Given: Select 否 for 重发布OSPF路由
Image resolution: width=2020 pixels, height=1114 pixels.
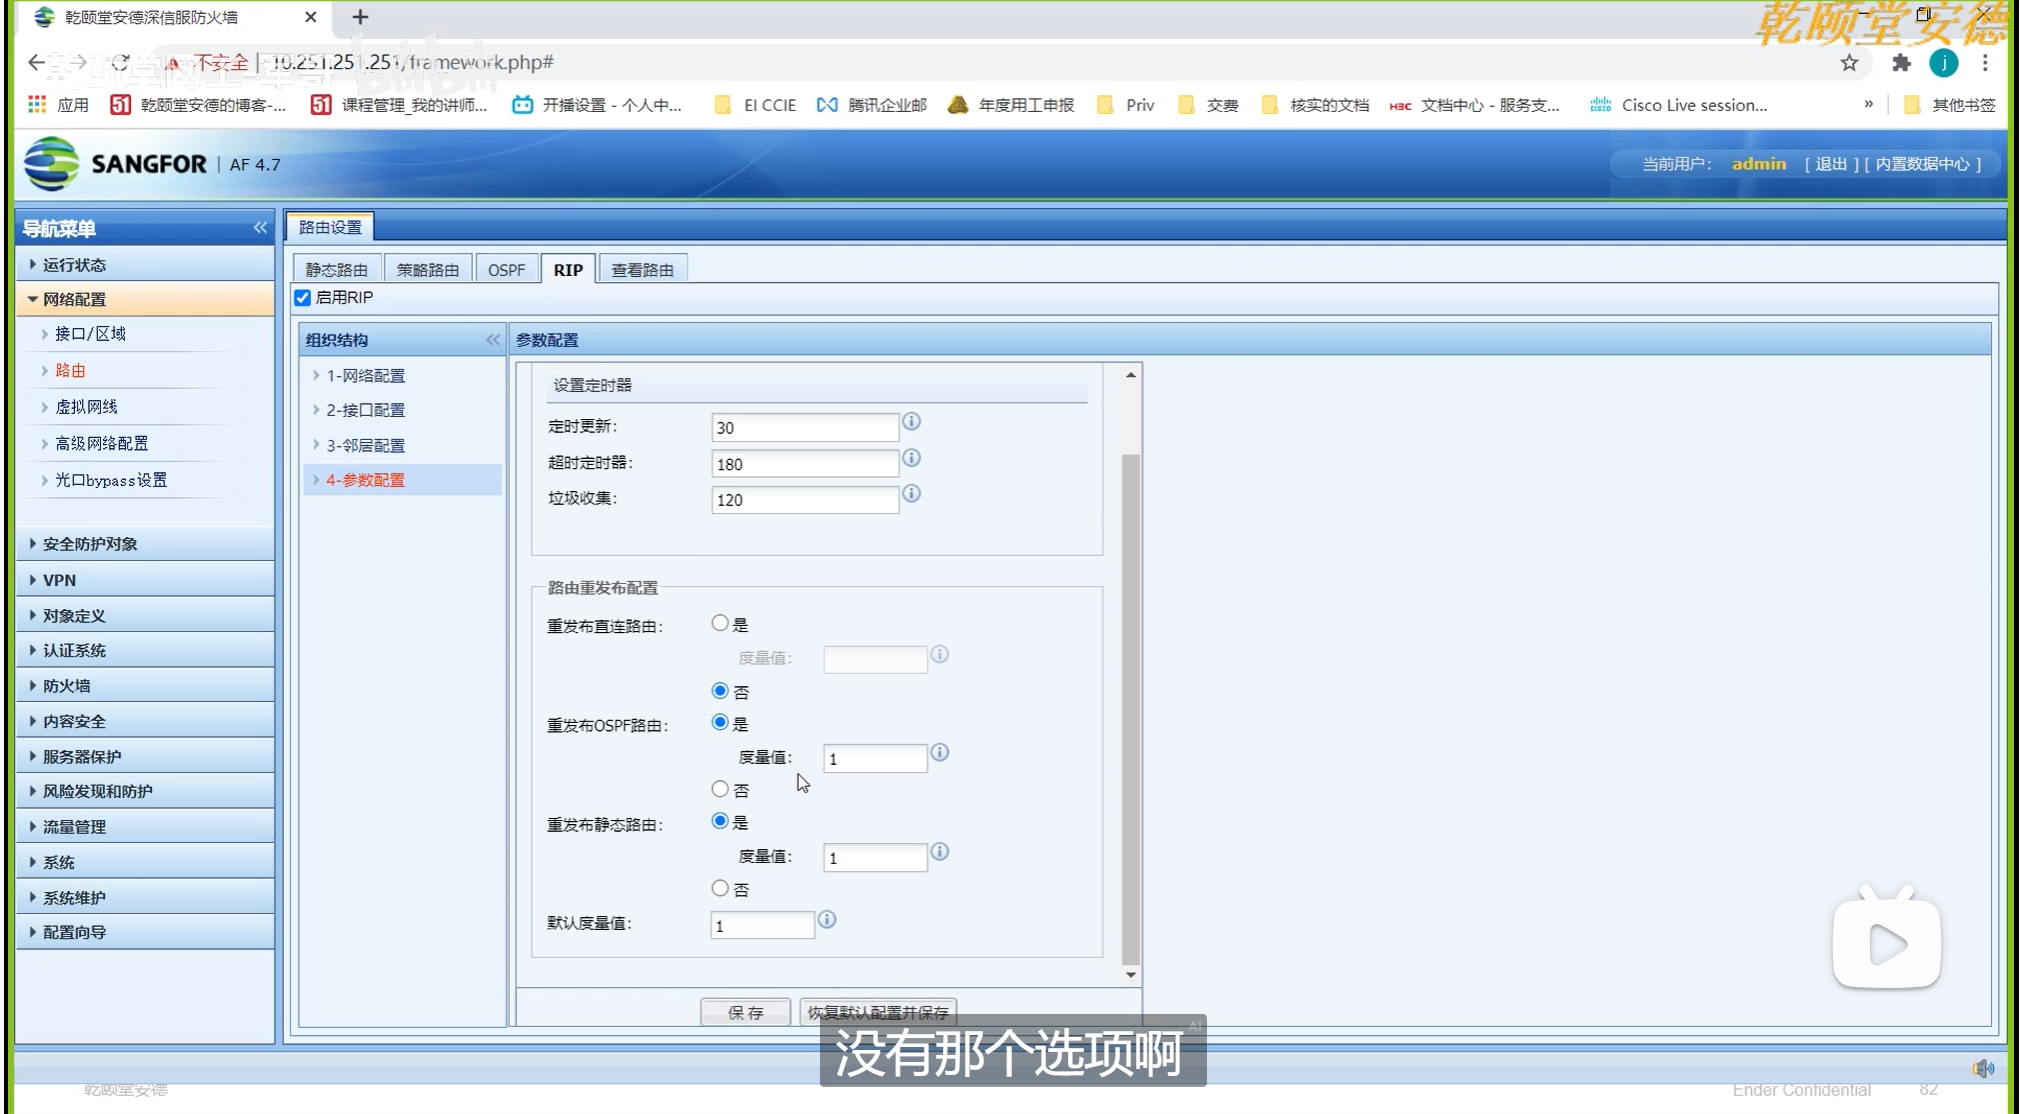Looking at the screenshot, I should click(720, 789).
